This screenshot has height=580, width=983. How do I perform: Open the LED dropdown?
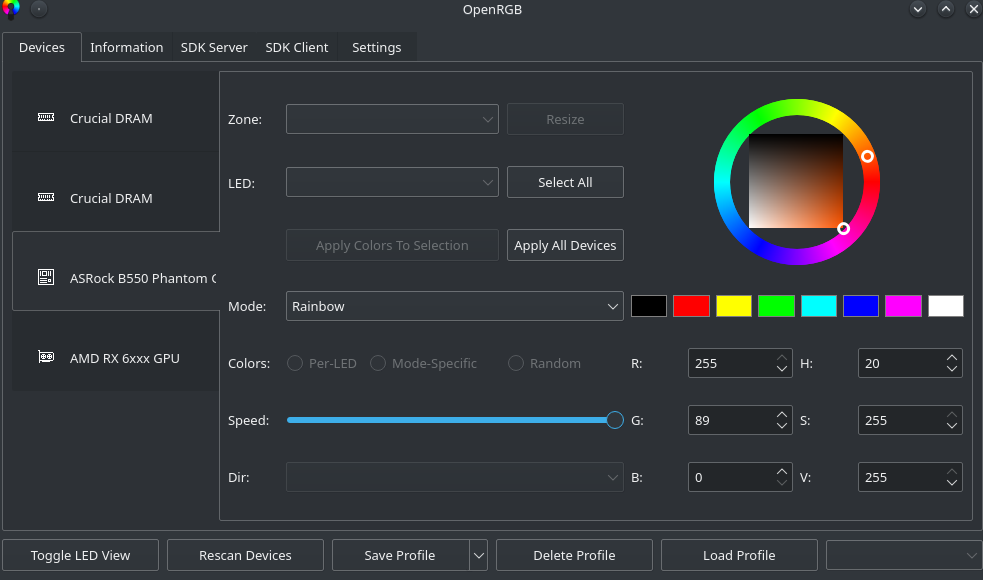[x=392, y=182]
